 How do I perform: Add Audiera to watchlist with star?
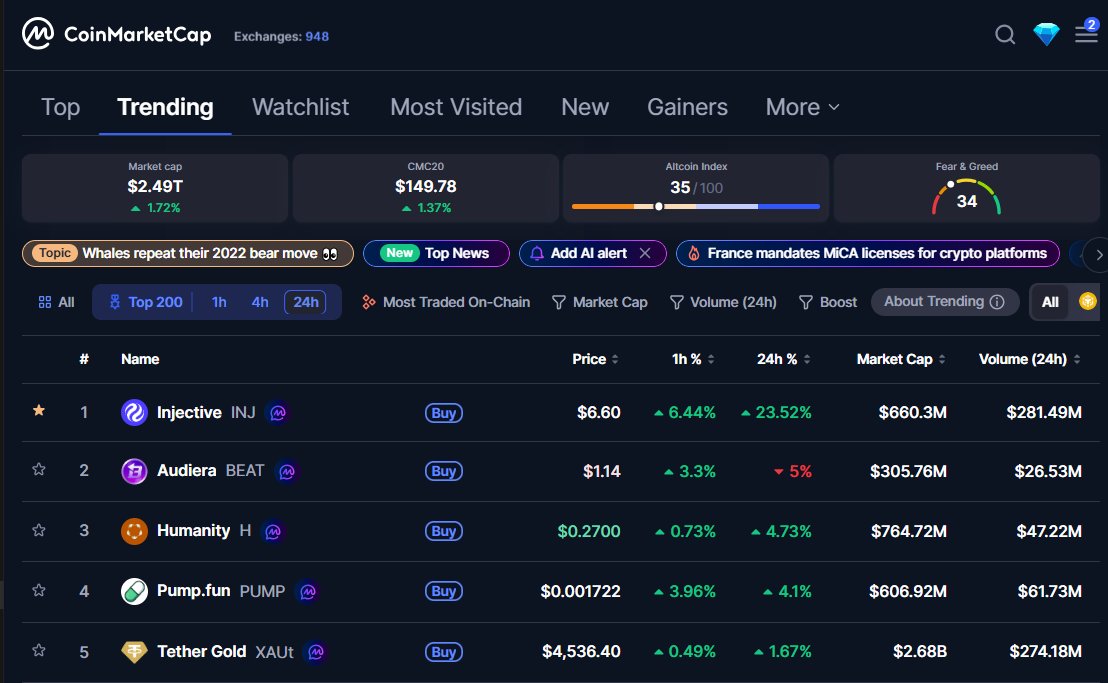click(39, 469)
